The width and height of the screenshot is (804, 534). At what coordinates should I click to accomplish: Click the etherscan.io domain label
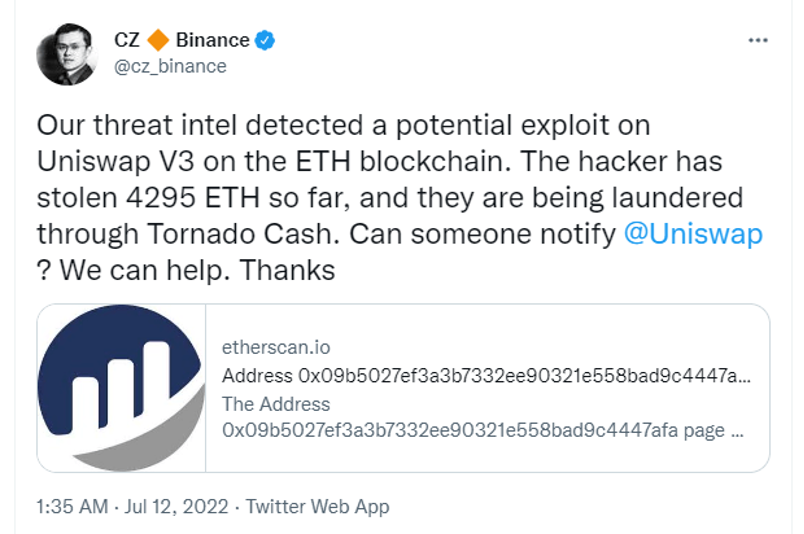pos(275,348)
